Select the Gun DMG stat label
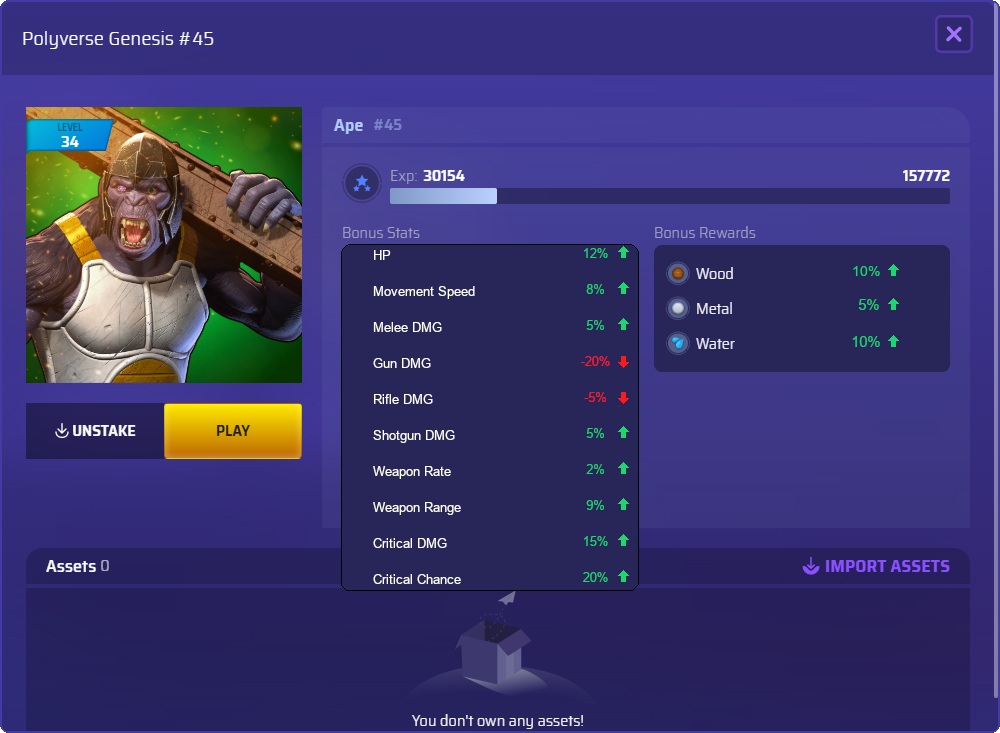 coord(402,363)
